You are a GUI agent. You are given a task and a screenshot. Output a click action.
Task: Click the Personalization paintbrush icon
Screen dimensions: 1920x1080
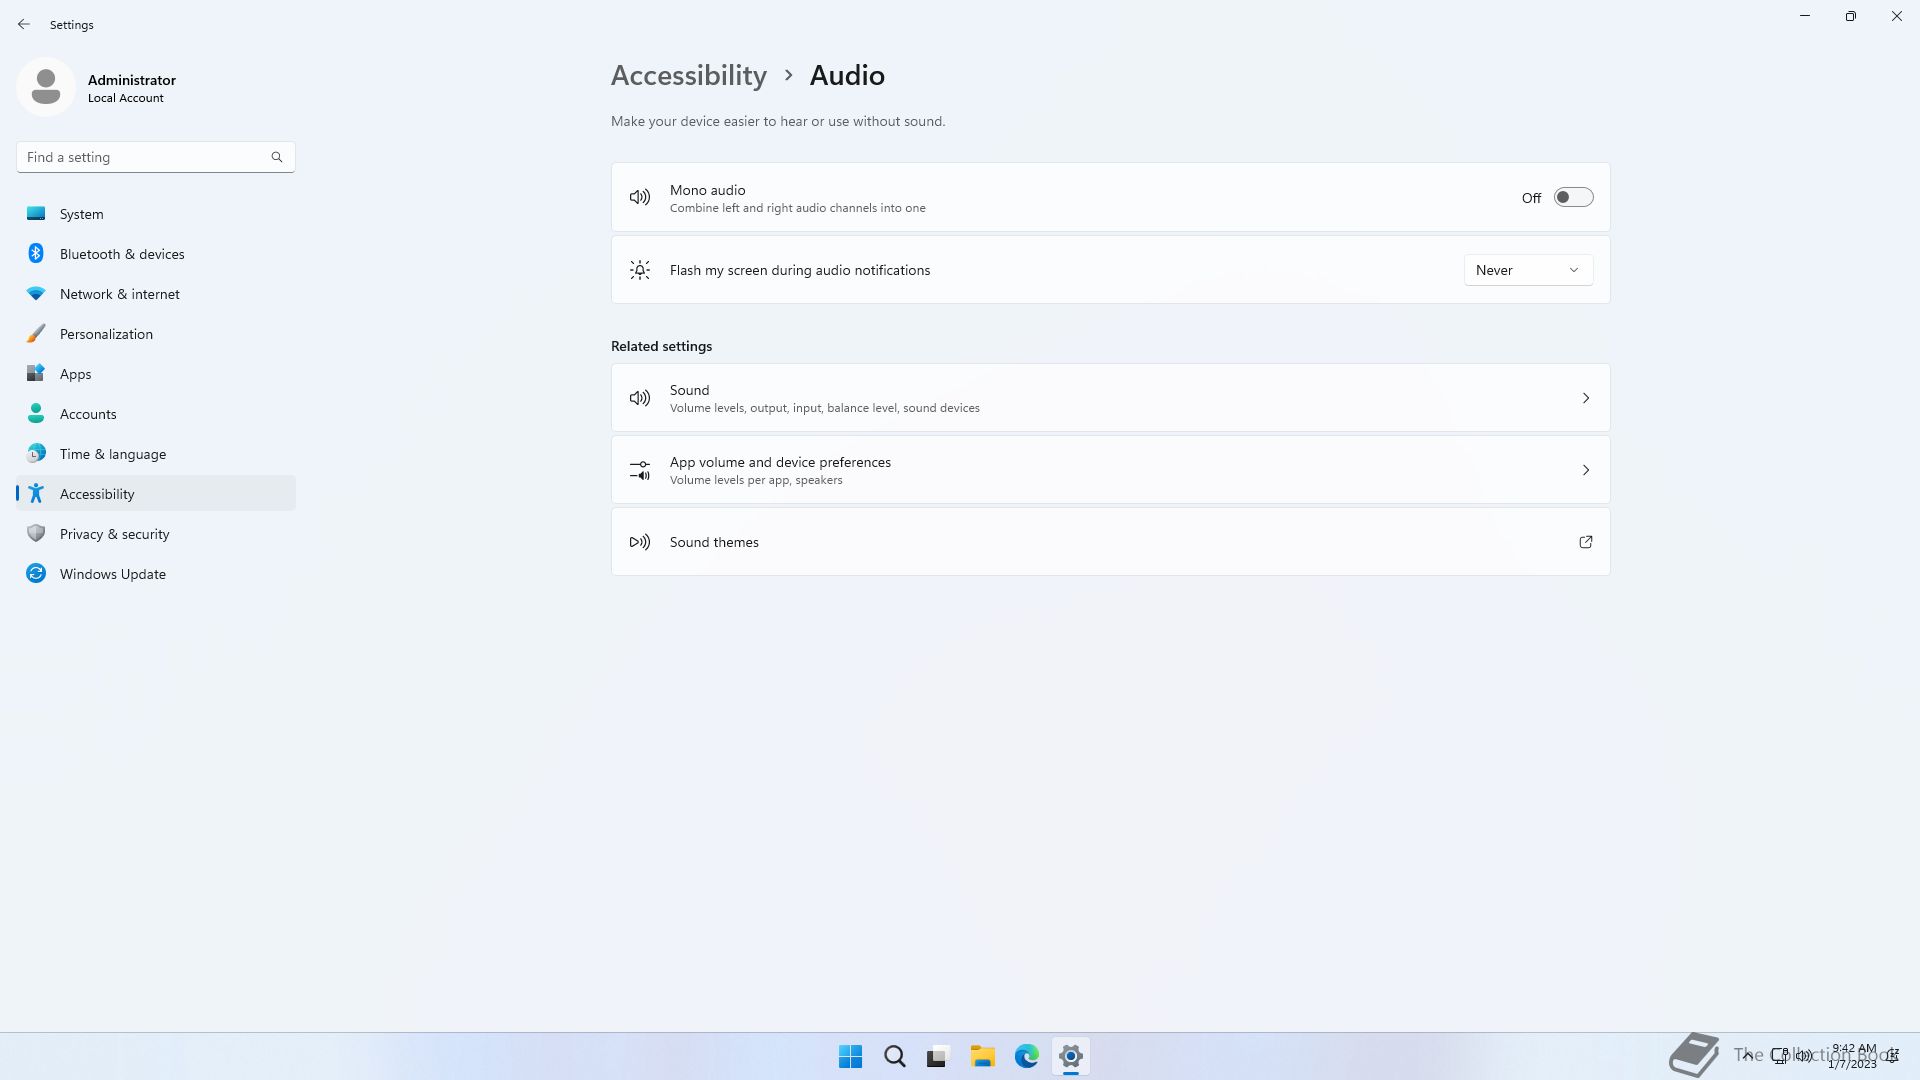[x=36, y=334]
